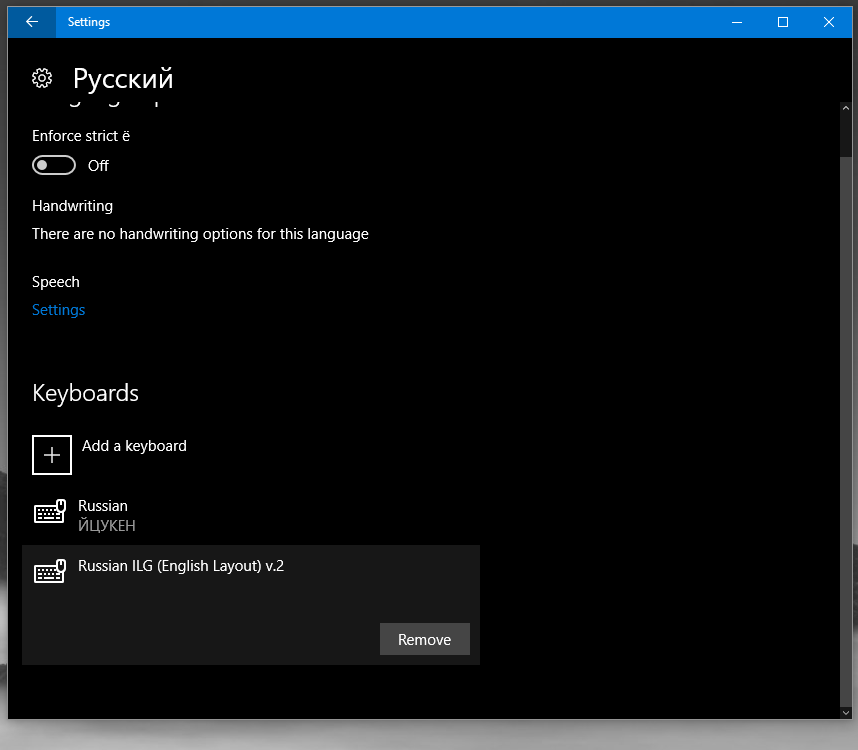The image size is (858, 750).
Task: Close the Settings window
Action: tap(829, 22)
